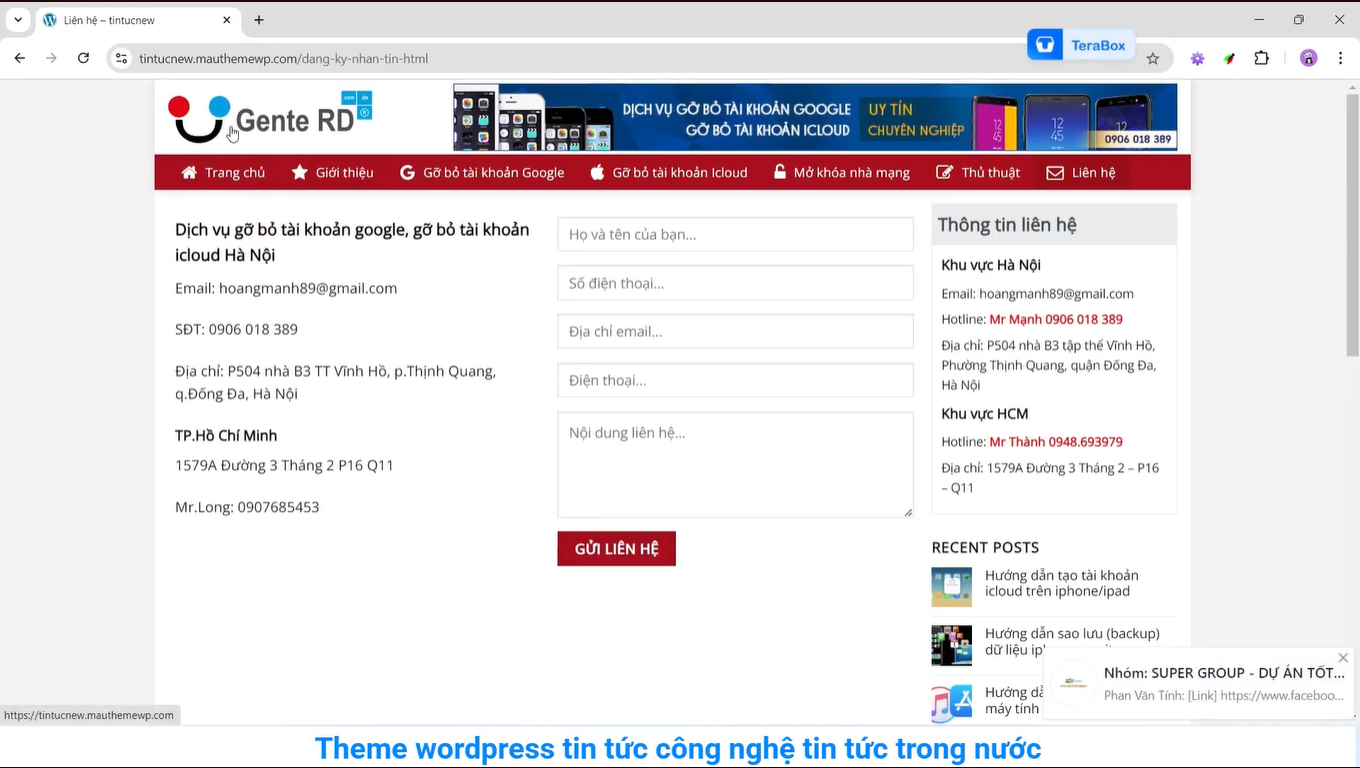Open Gỡ bỏ tài khoản Icloud menu
1360x768 pixels.
click(x=669, y=172)
